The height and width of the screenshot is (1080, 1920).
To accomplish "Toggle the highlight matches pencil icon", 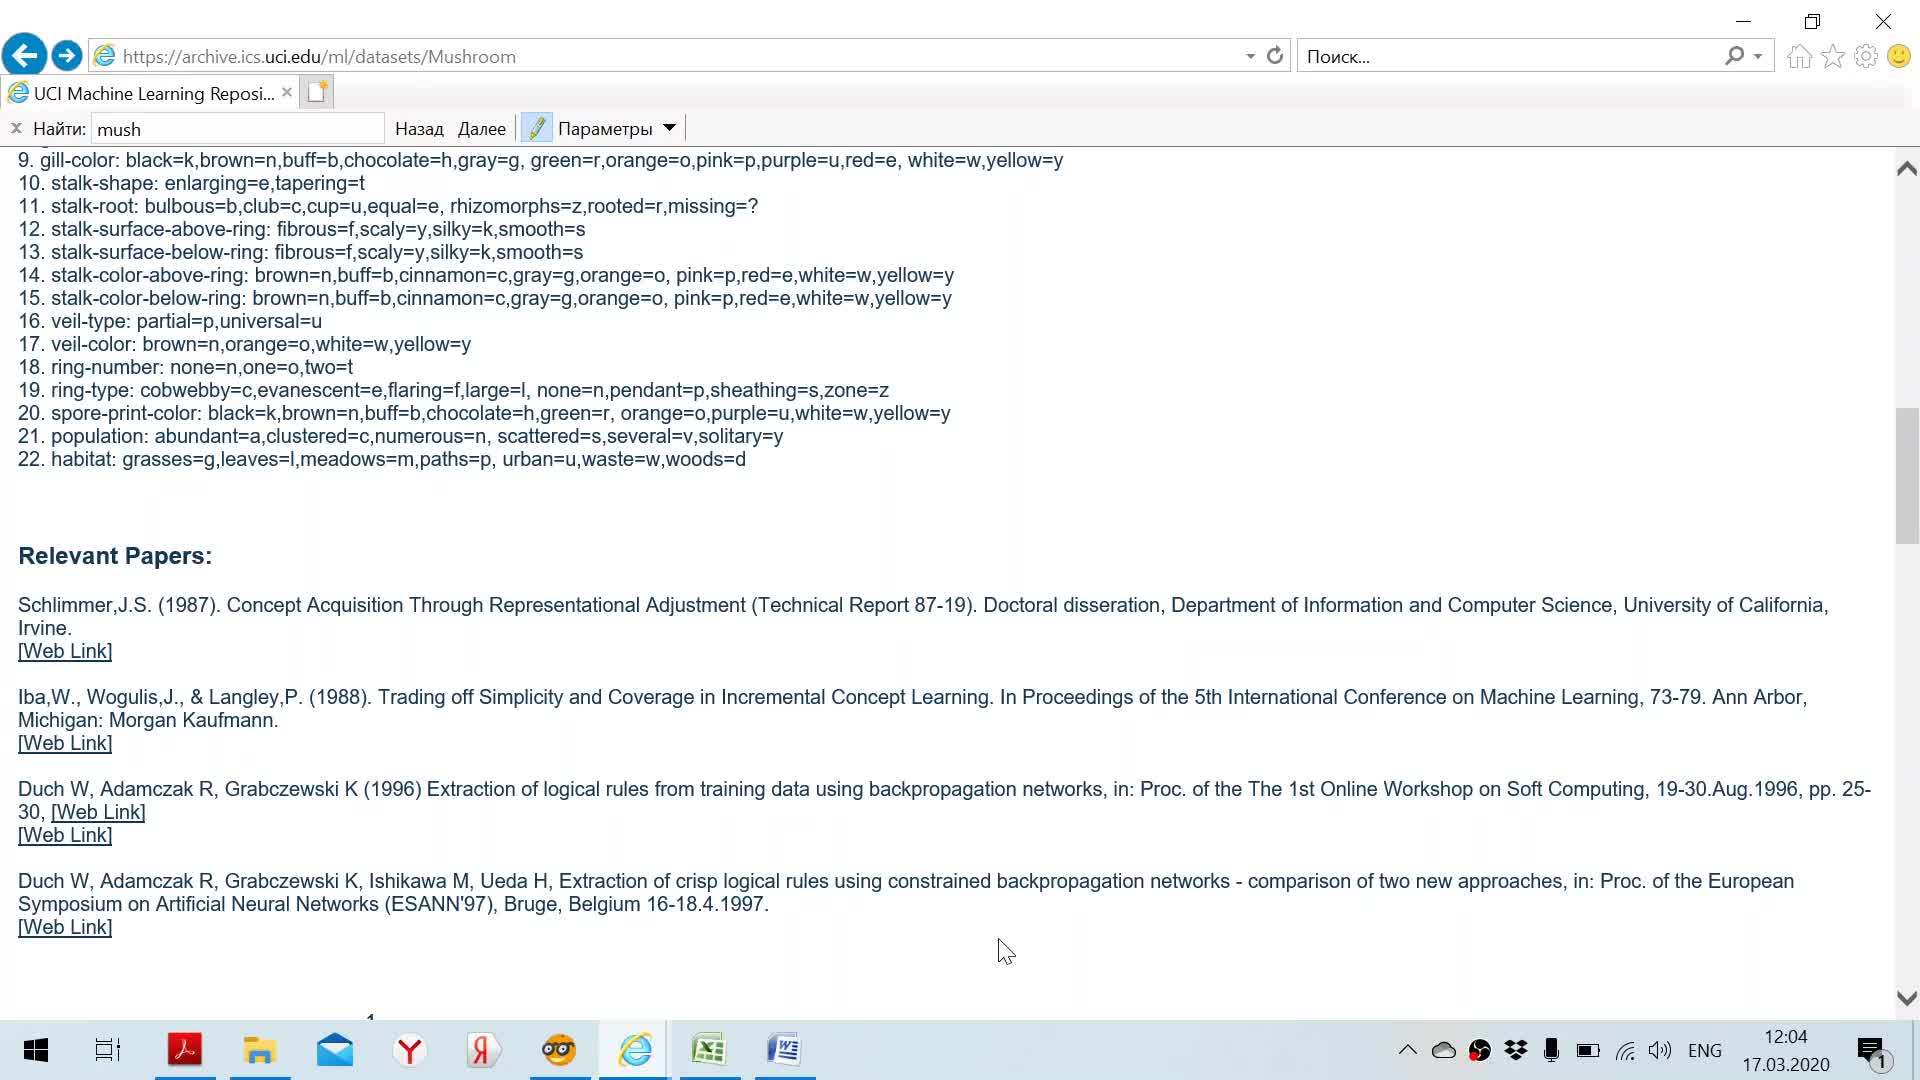I will point(537,128).
